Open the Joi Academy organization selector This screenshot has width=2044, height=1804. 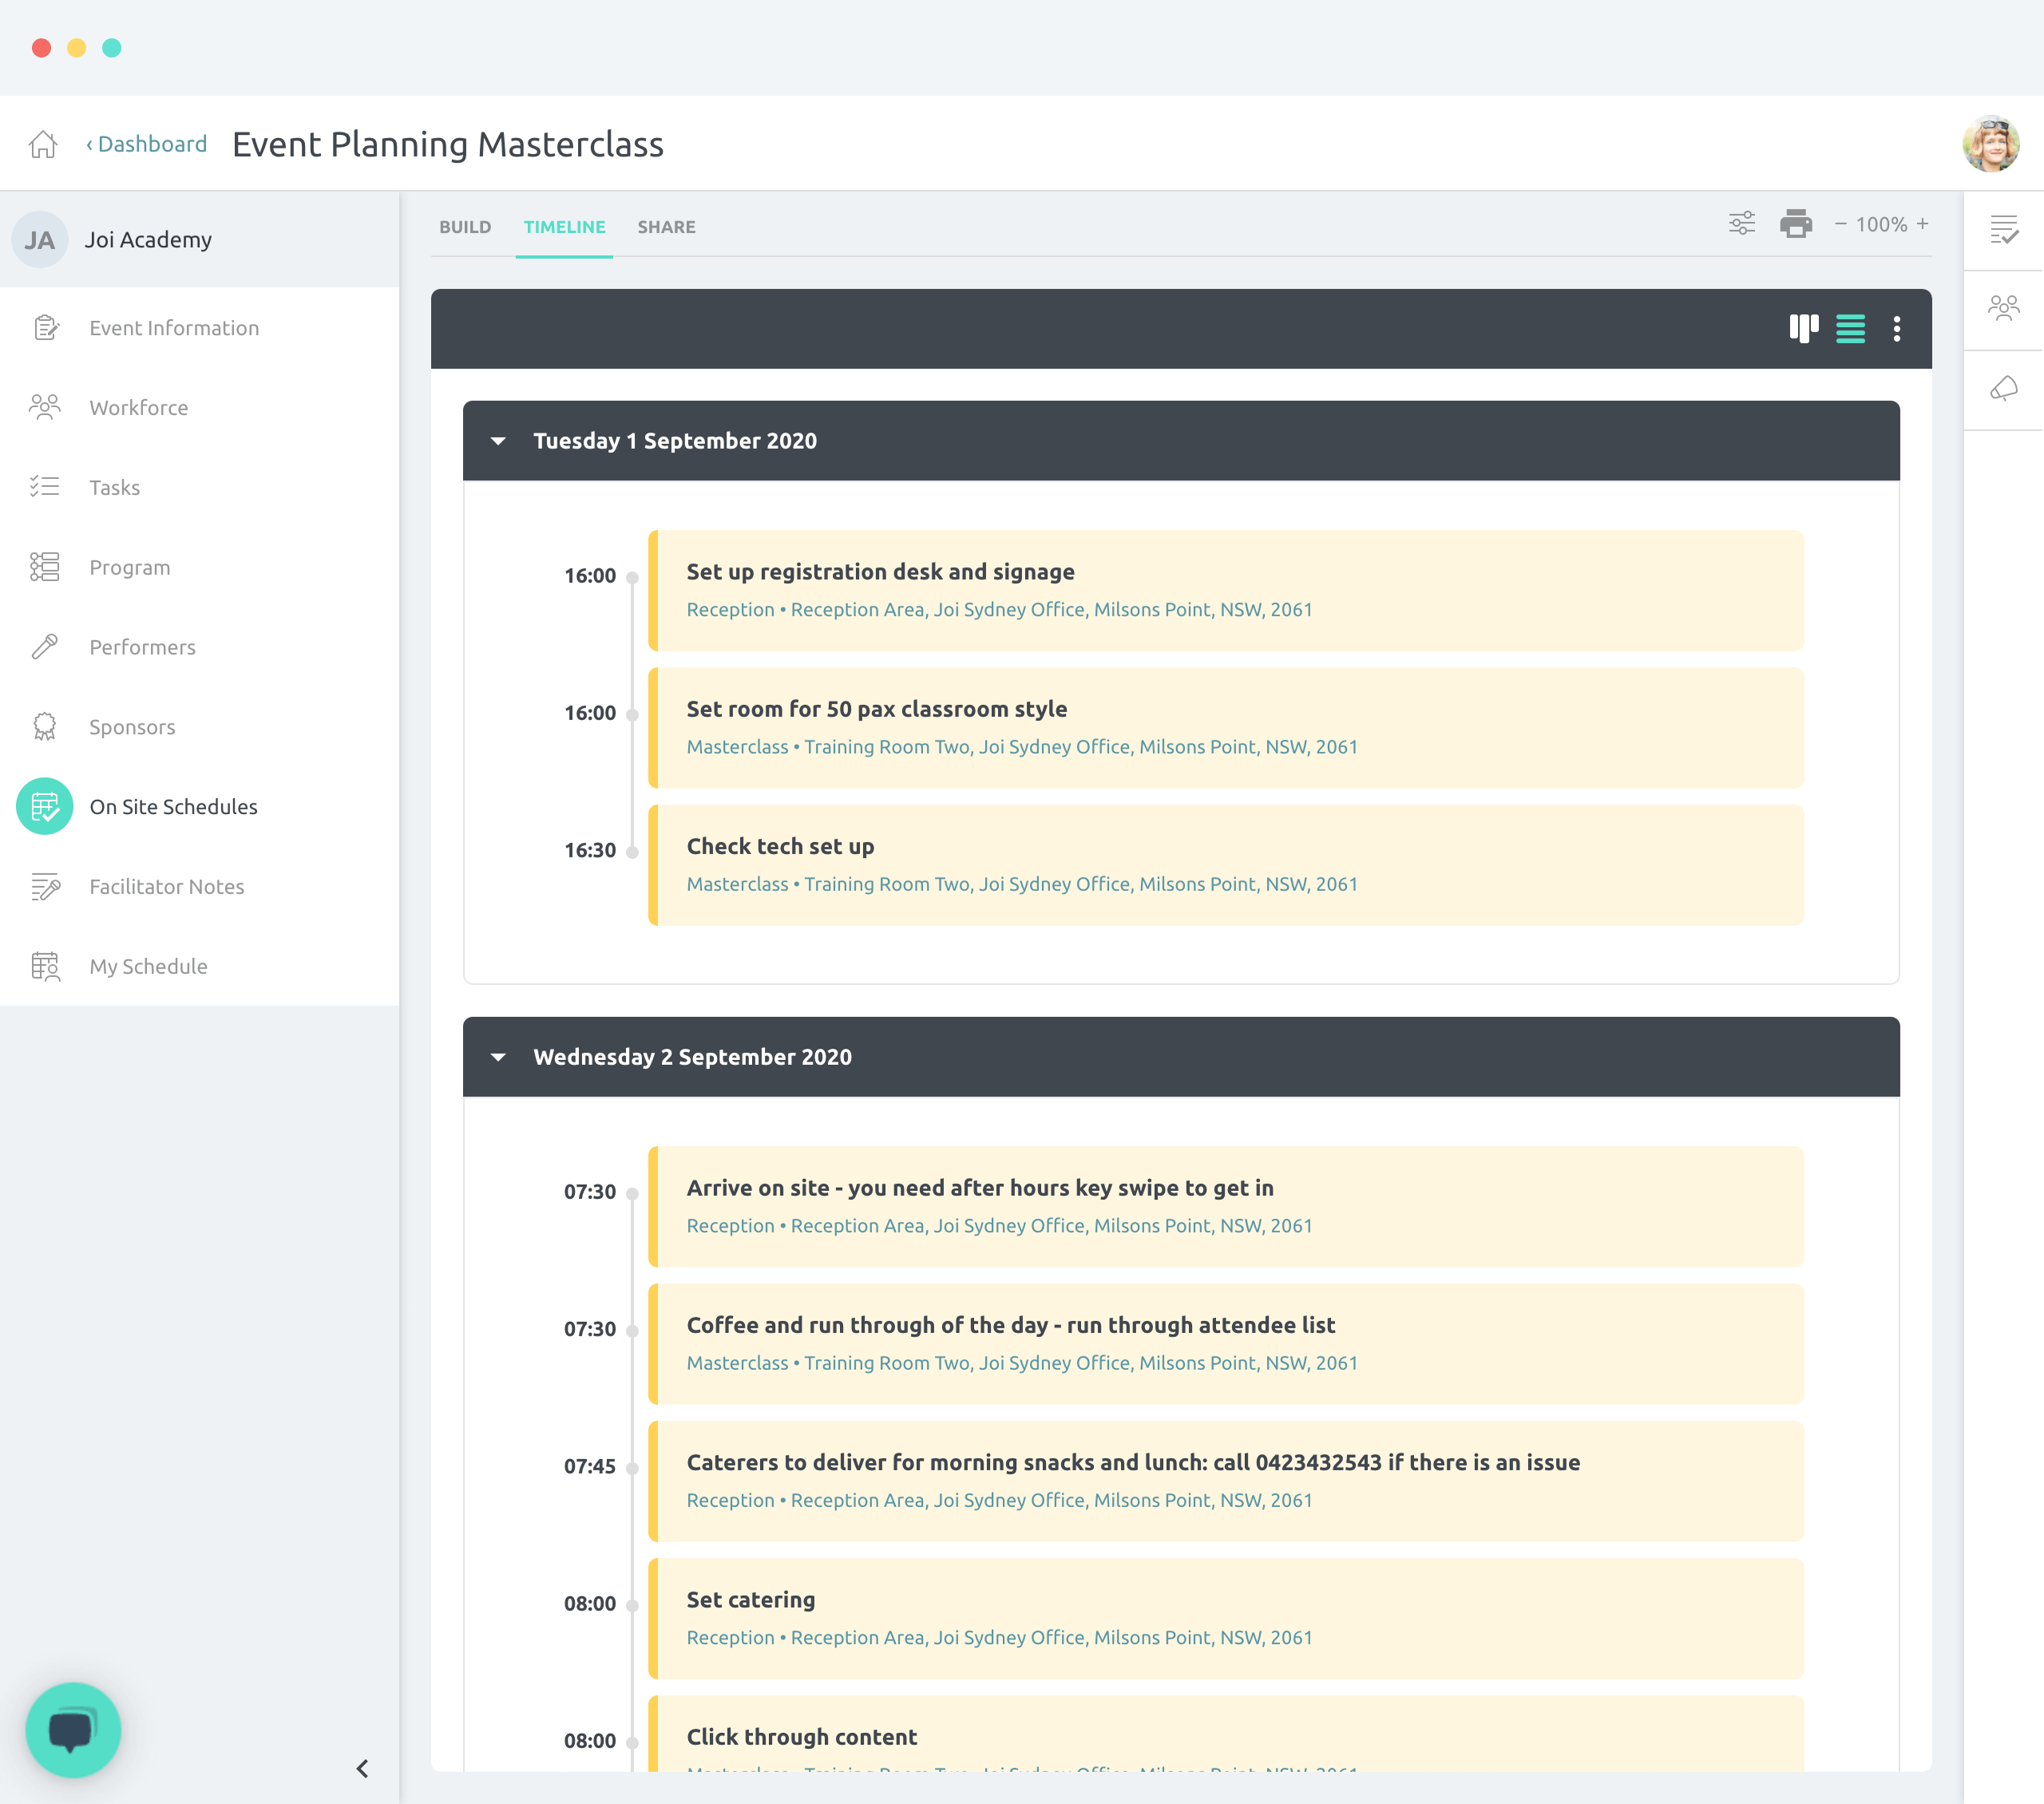click(148, 240)
